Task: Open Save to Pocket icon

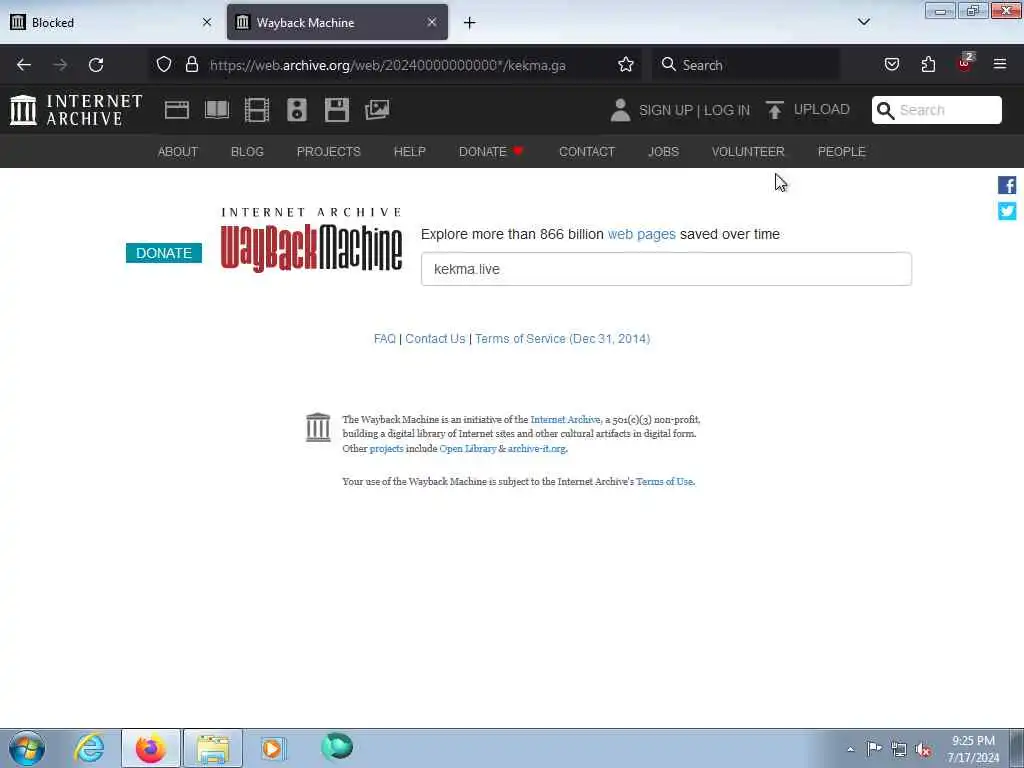Action: coord(891,65)
